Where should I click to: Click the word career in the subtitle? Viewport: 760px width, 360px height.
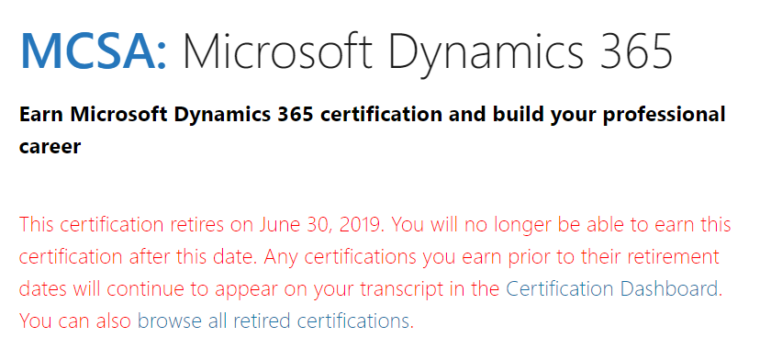pyautogui.click(x=49, y=146)
